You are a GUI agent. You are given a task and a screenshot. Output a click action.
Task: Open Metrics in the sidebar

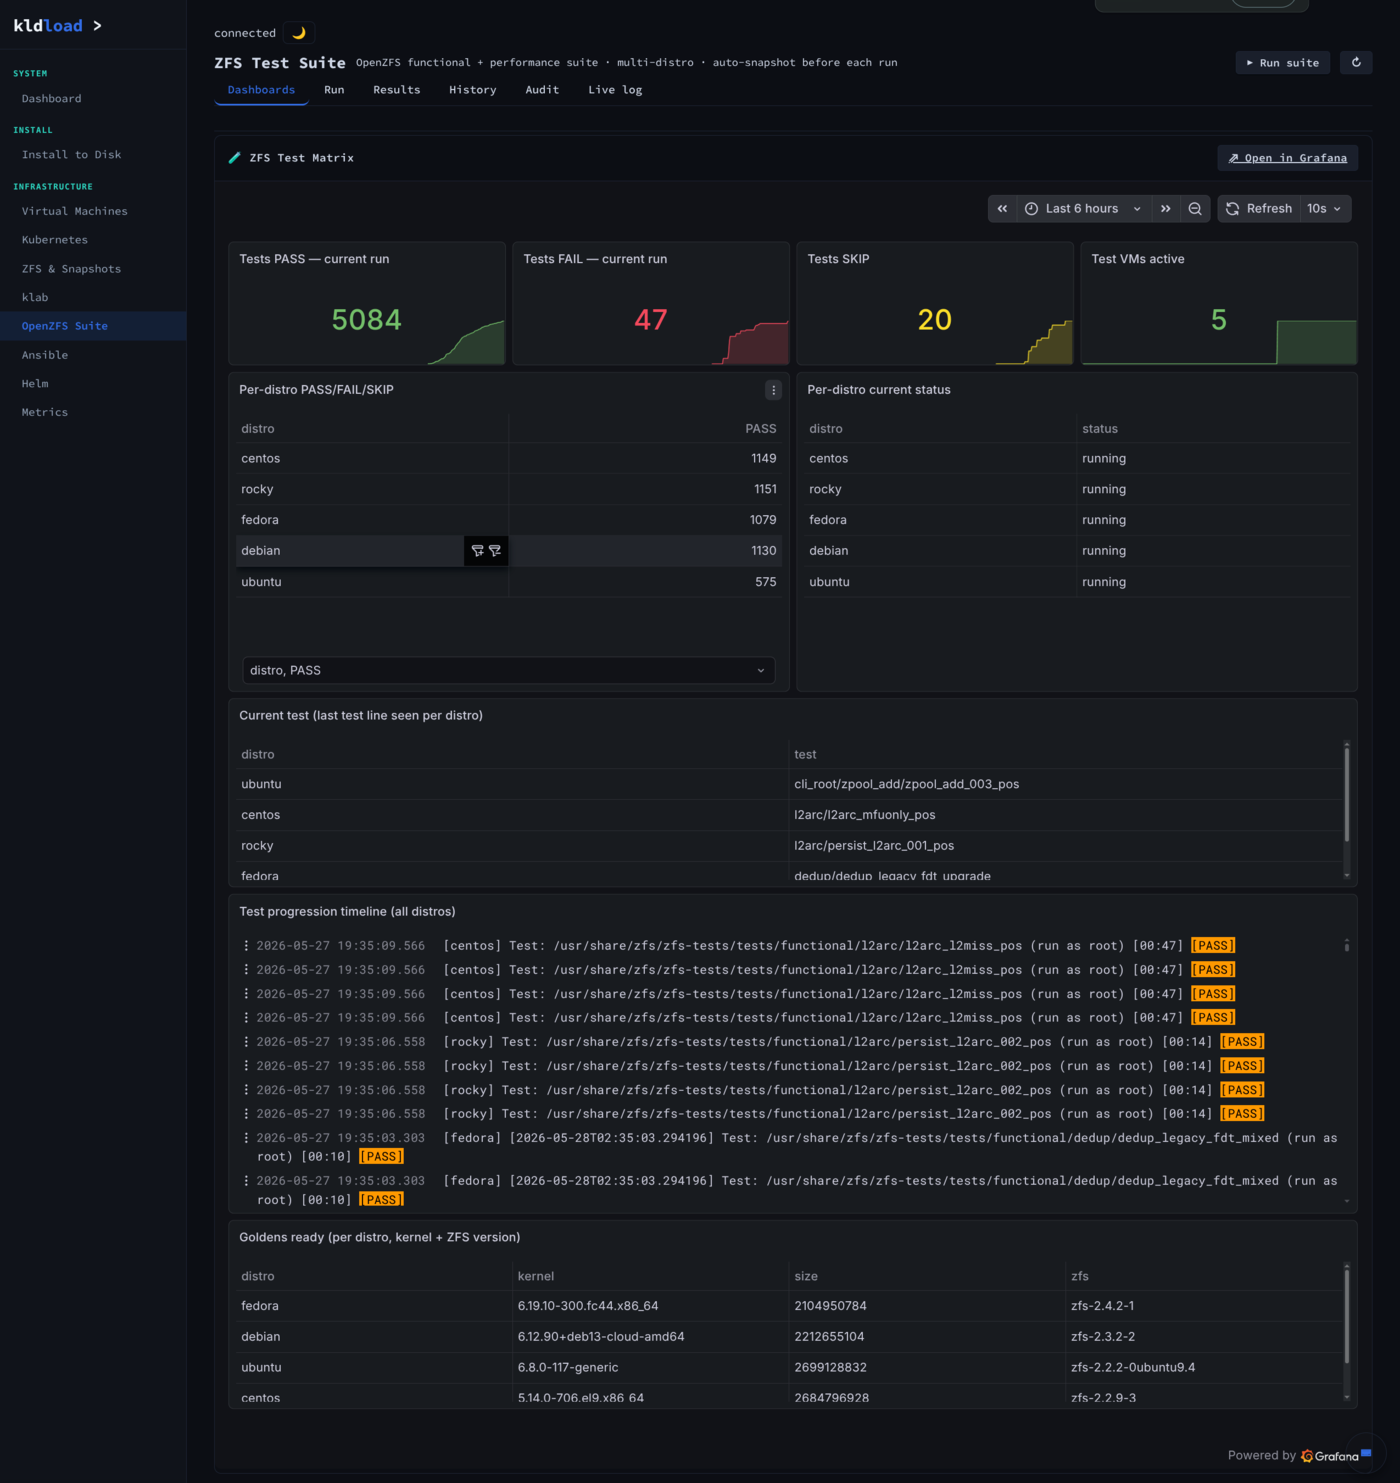tap(93, 412)
